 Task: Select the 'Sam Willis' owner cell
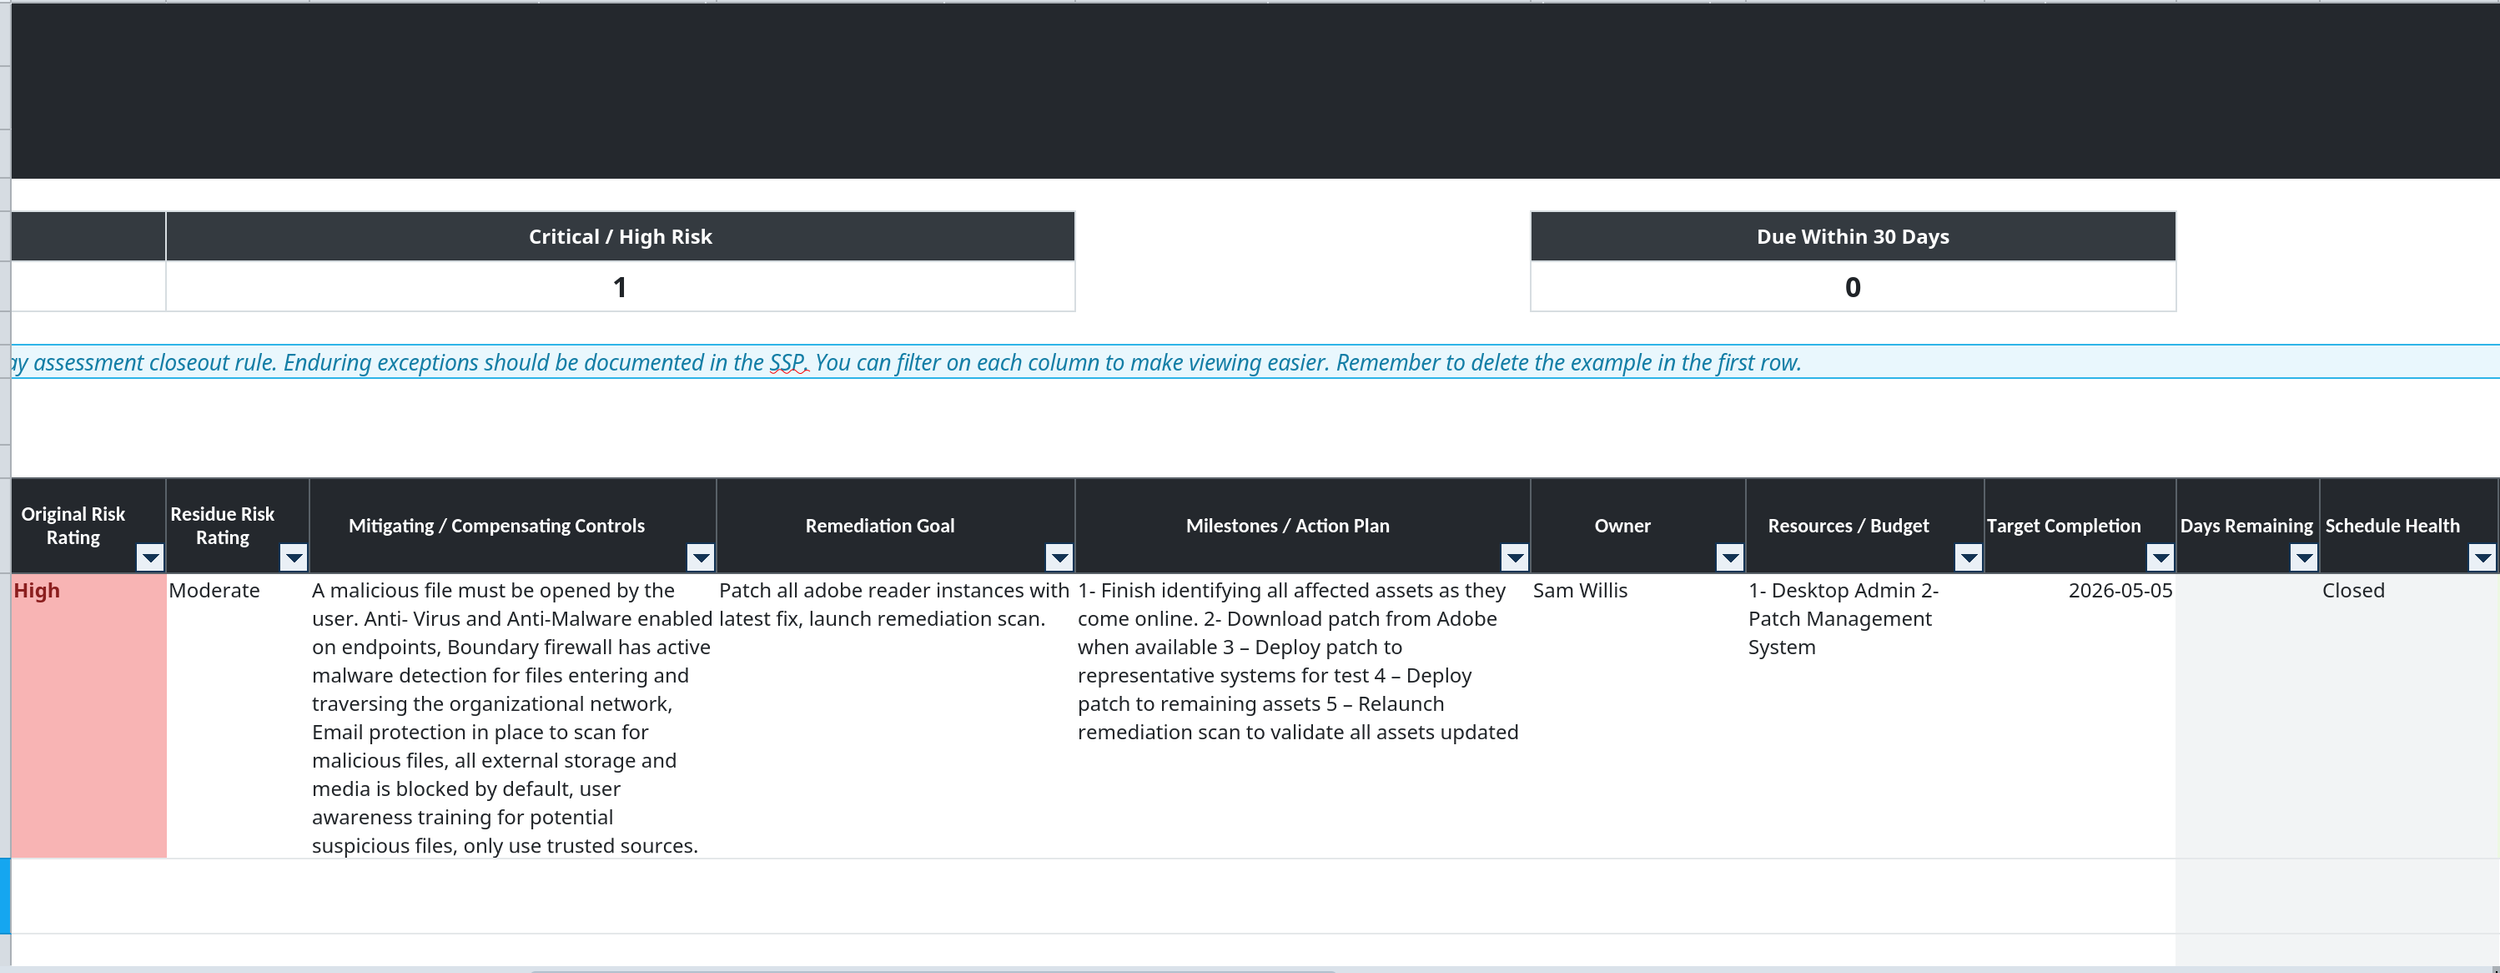[x=1638, y=716]
